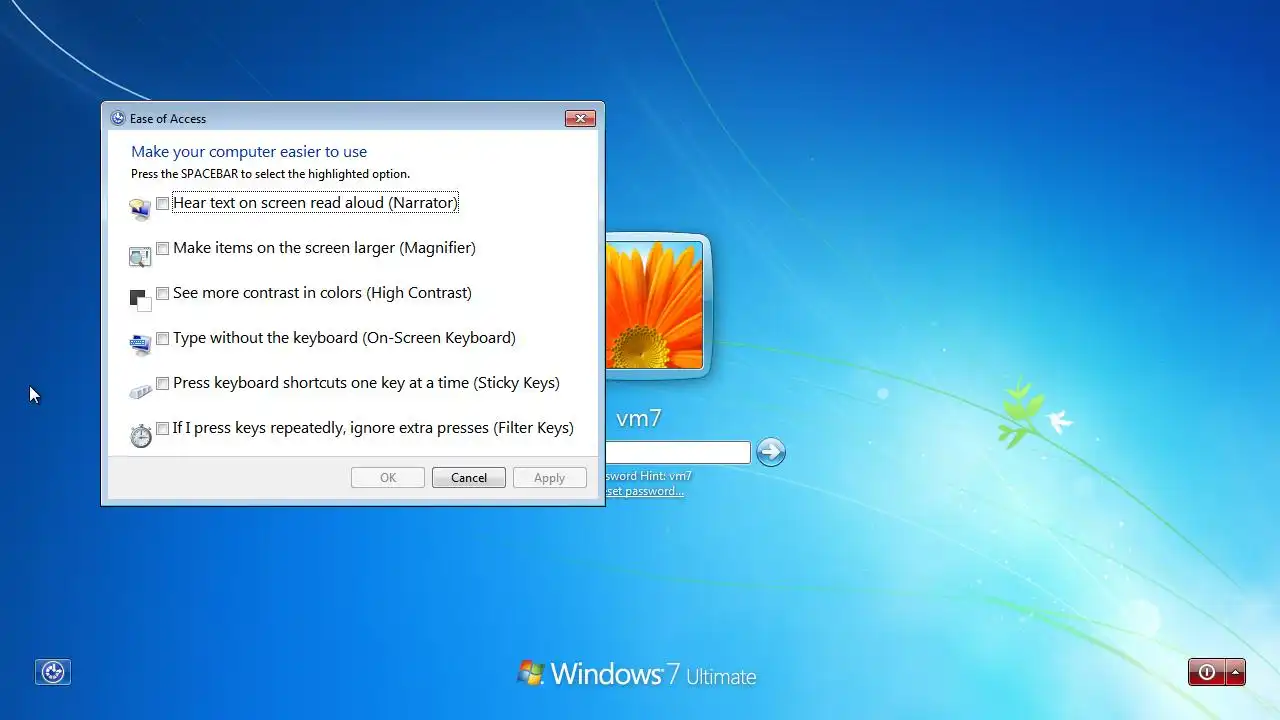1280x720 pixels.
Task: Click the Ease of Access title bar icon
Action: [118, 118]
